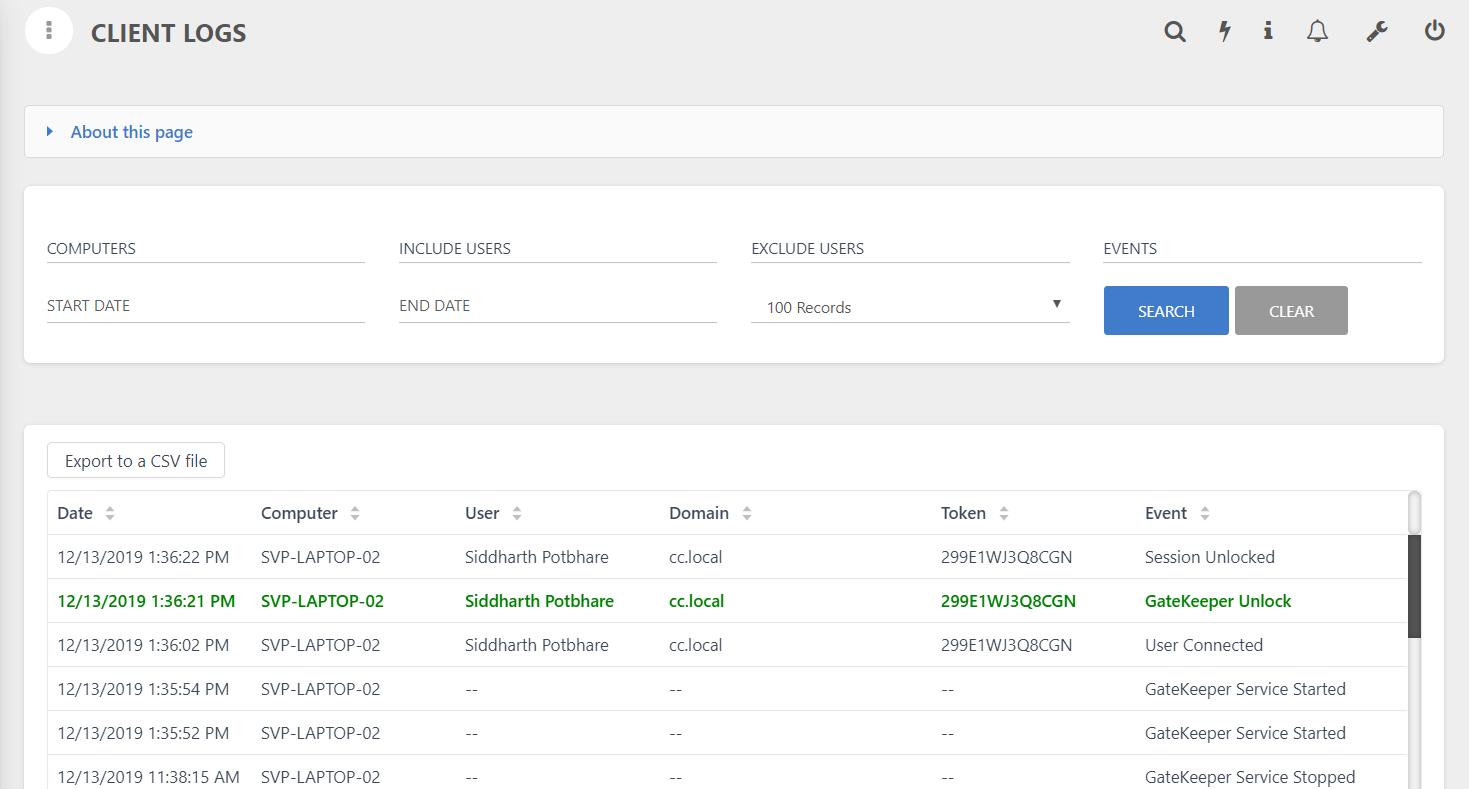Viewport: 1469px width, 789px height.
Task: Click the START DATE field
Action: point(205,306)
